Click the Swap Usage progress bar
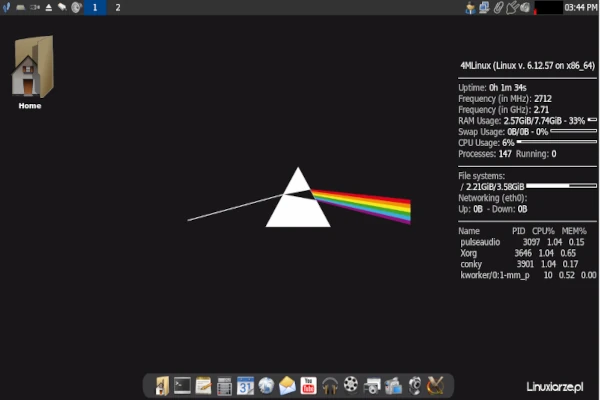600x400 pixels. (574, 131)
